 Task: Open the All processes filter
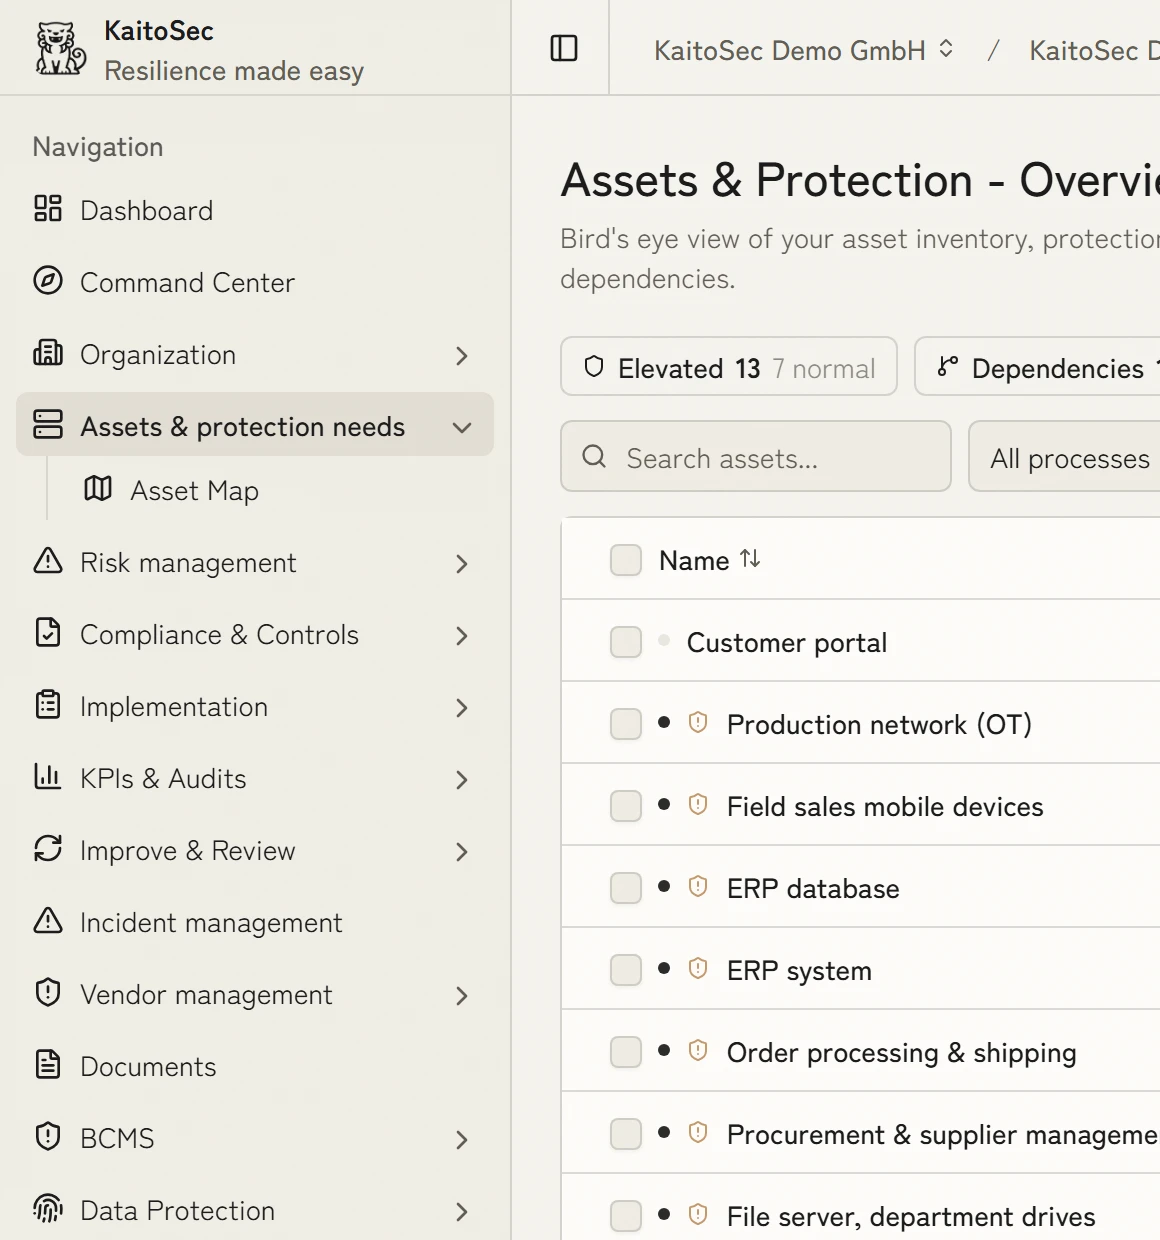click(x=1065, y=457)
